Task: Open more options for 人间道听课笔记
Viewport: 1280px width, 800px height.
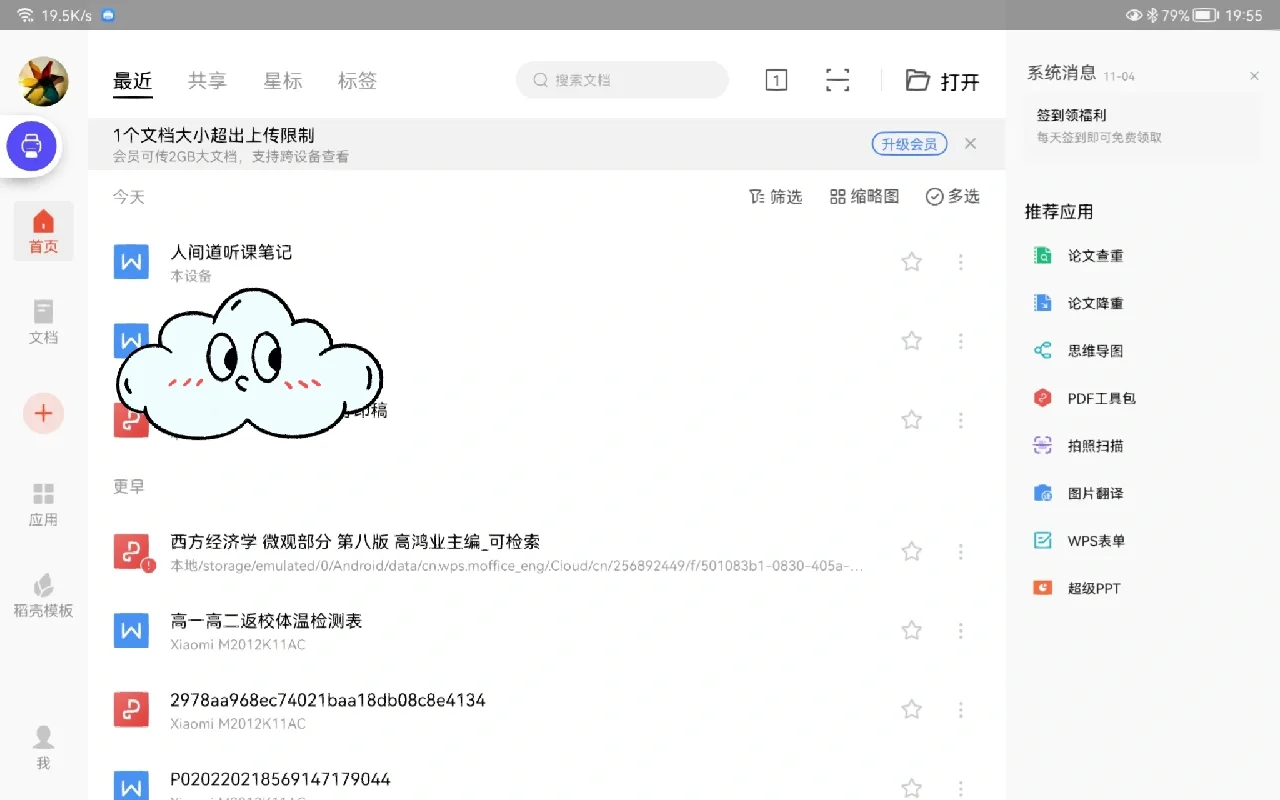Action: tap(960, 262)
